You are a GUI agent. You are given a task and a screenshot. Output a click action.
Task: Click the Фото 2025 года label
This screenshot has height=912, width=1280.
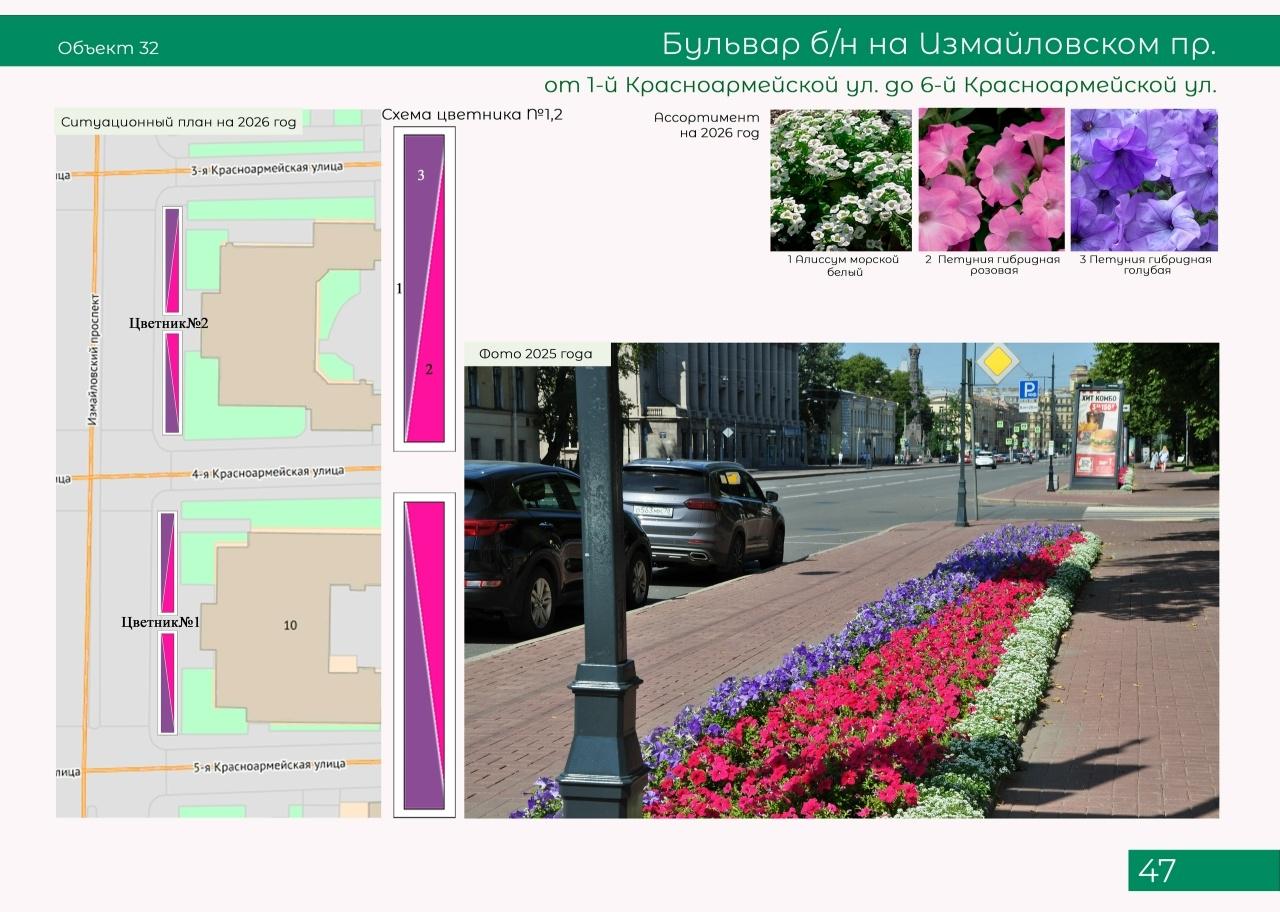535,354
